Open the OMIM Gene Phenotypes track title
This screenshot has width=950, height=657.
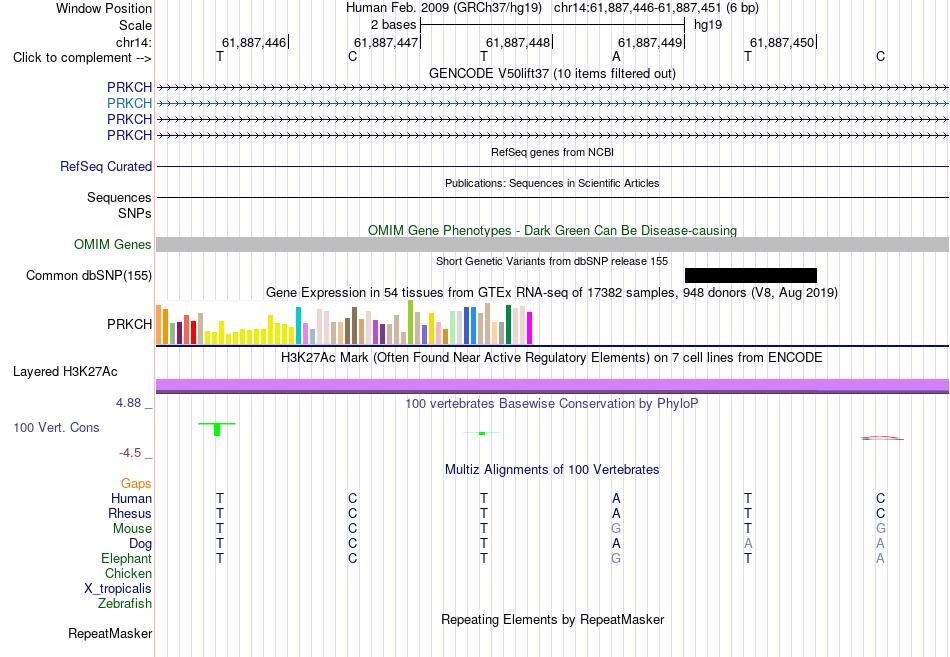coord(552,230)
